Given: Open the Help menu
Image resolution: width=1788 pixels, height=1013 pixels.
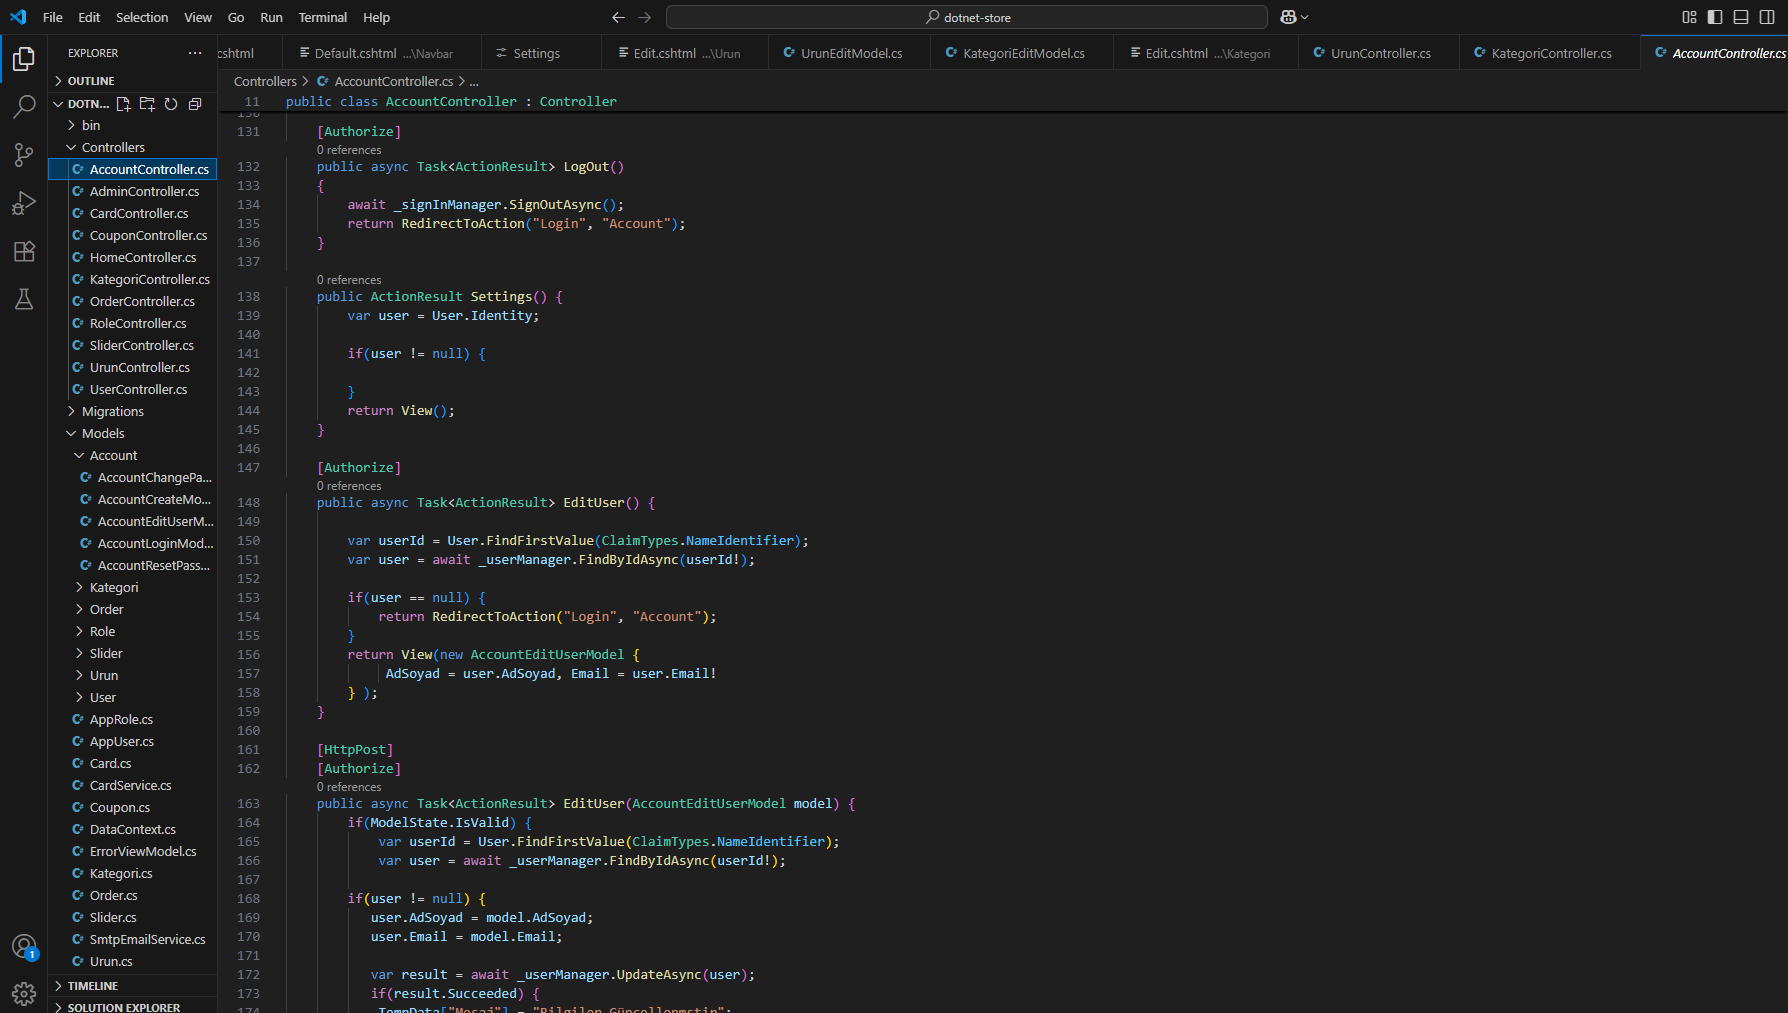Looking at the screenshot, I should [x=376, y=17].
